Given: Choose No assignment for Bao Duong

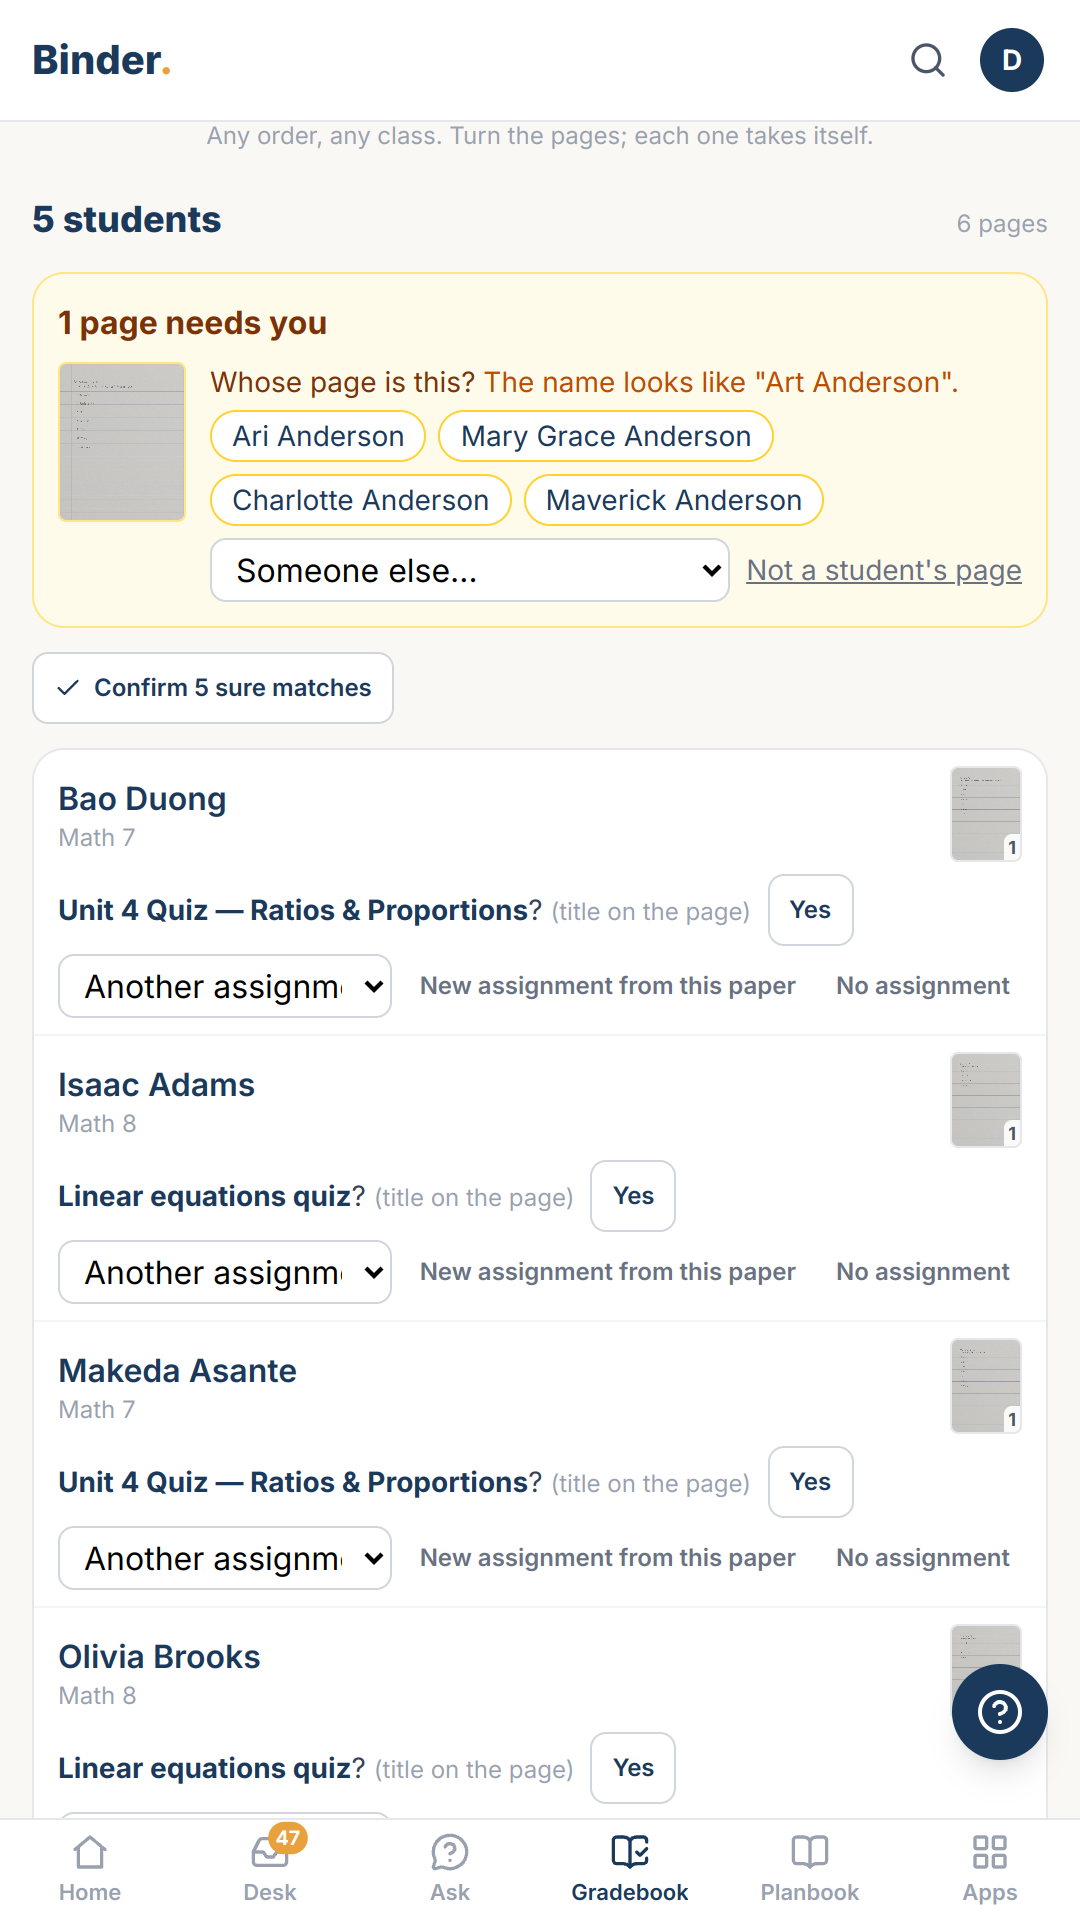Looking at the screenshot, I should tap(923, 986).
